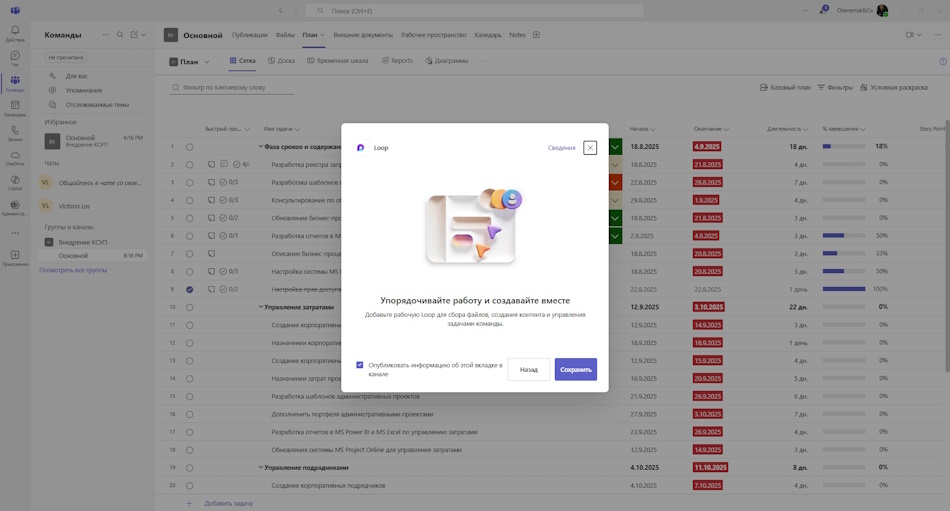Viewport: 950px width, 511px height.
Task: Click Посмотреть все группы link
Action: [73, 270]
